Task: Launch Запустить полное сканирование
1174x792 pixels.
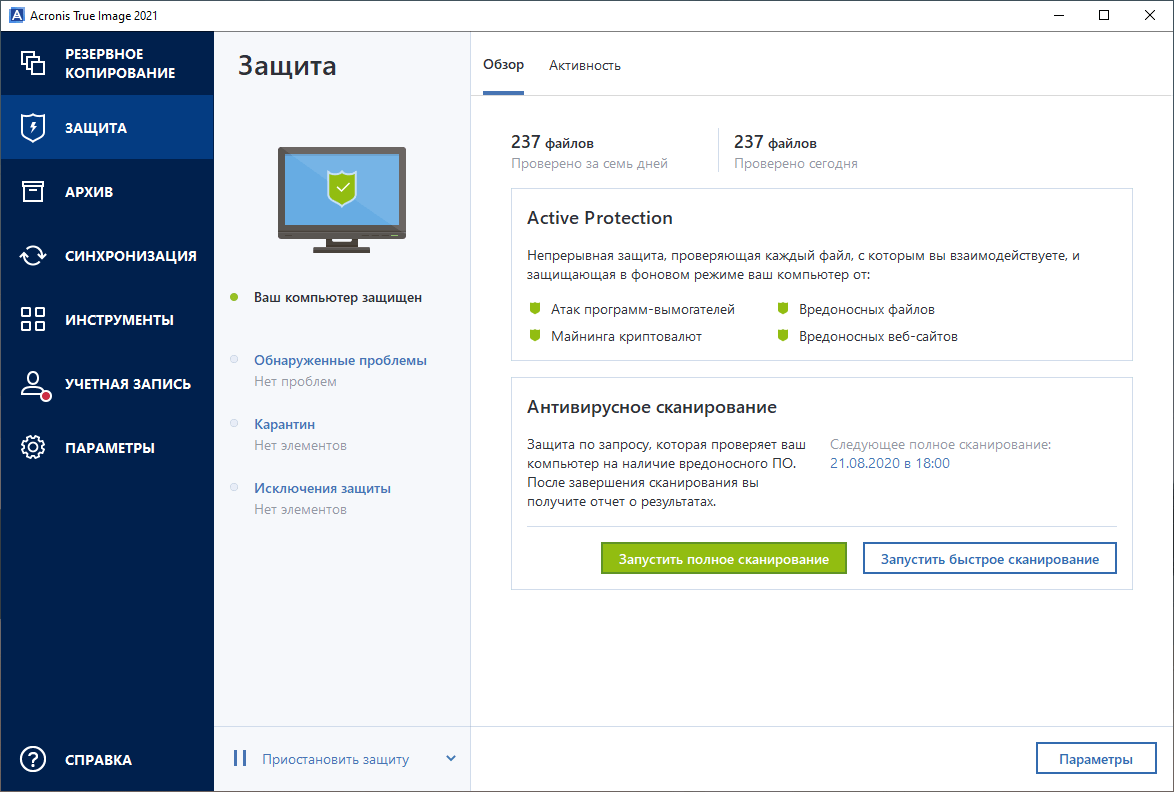Action: (723, 557)
